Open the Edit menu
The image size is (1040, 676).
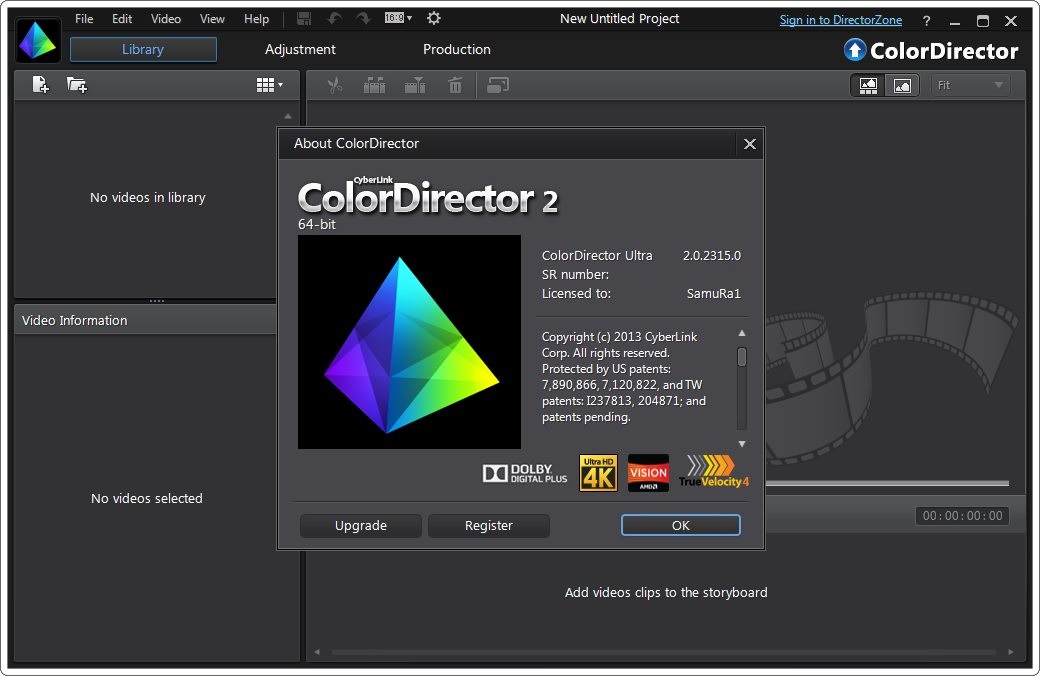coord(122,19)
